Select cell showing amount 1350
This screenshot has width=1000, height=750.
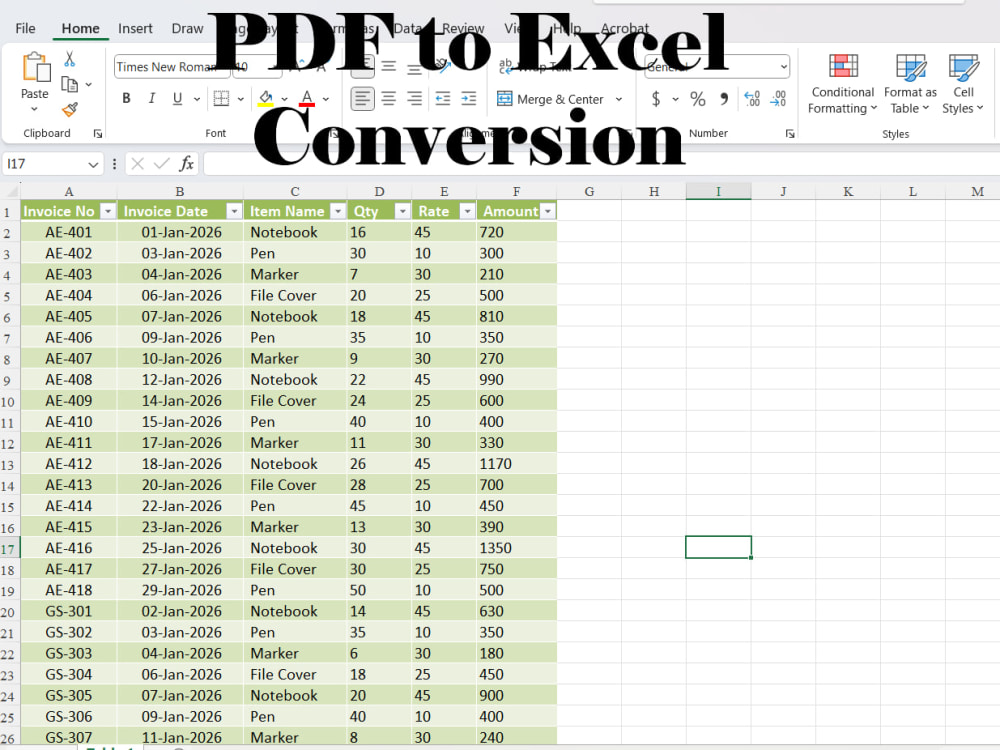coord(517,548)
